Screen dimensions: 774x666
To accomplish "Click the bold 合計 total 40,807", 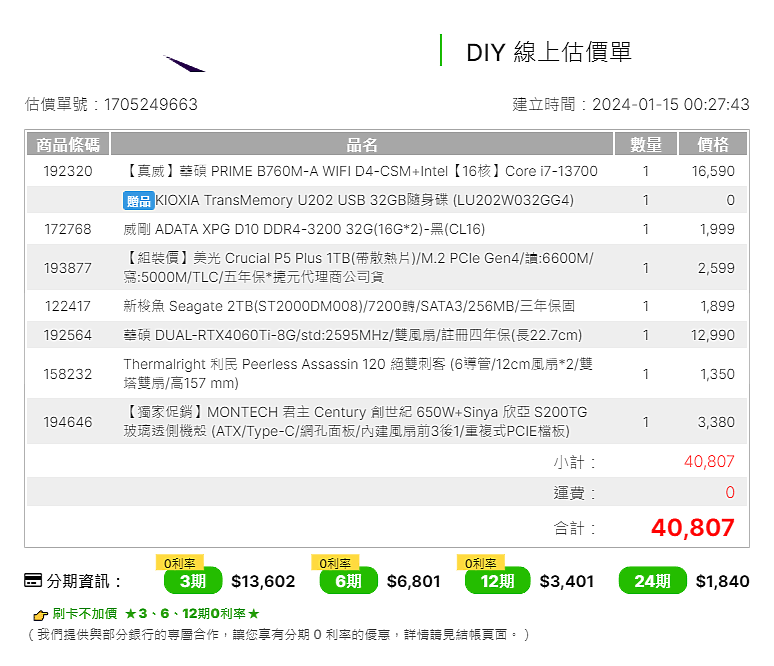I will 693,528.
